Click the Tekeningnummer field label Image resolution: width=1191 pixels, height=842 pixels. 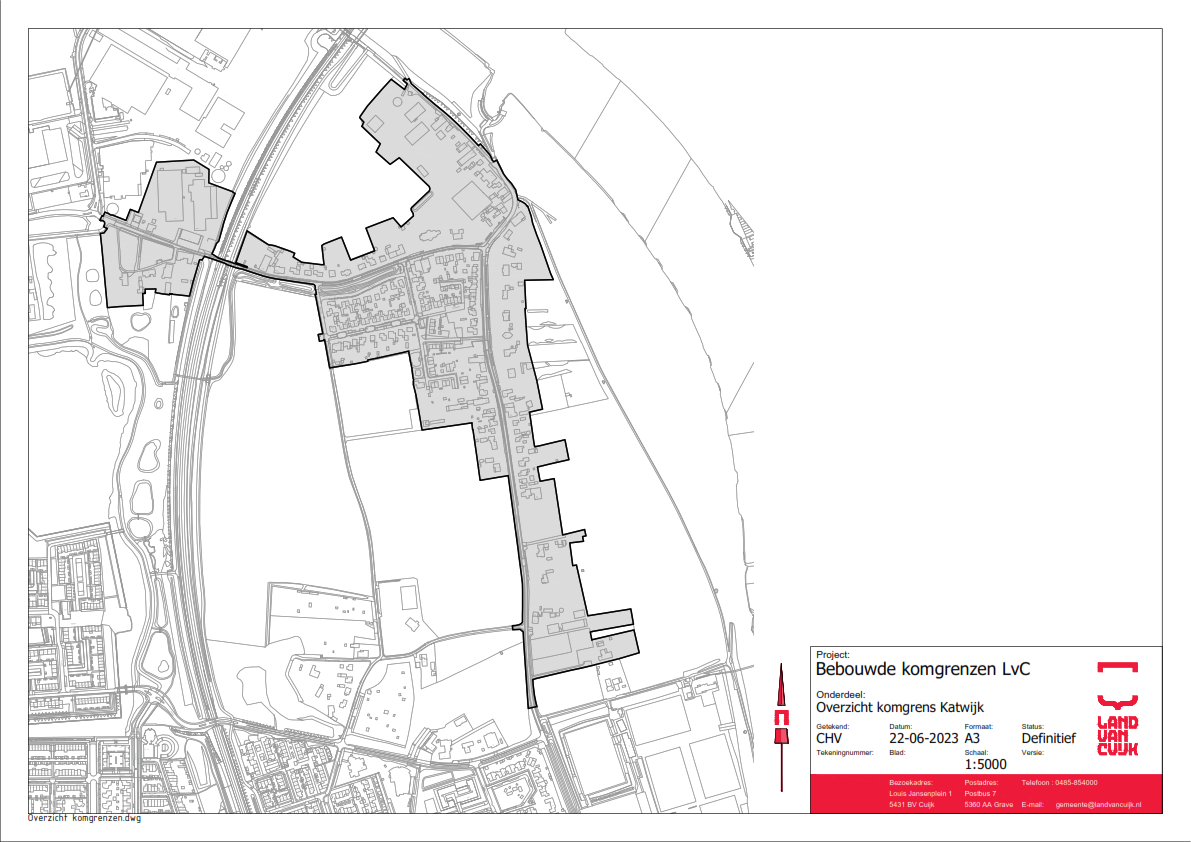[x=845, y=751]
